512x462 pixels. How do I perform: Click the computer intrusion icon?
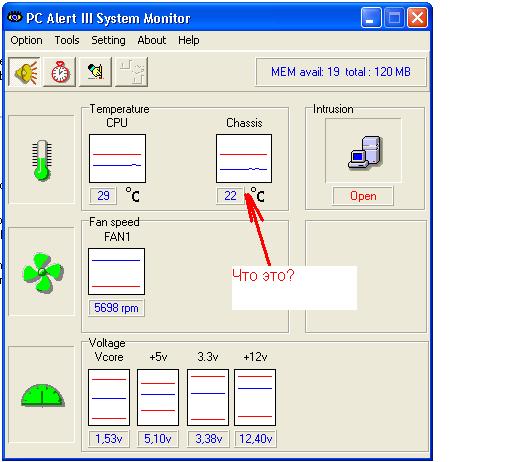point(365,152)
